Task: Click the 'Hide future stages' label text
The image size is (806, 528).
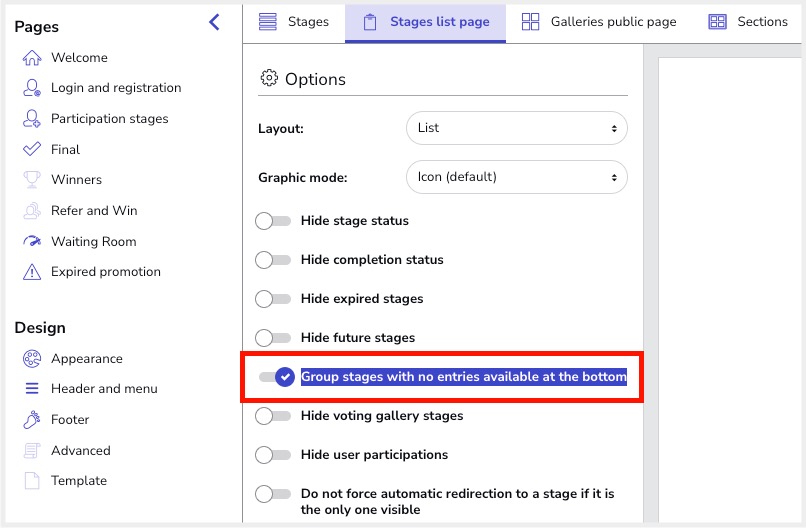Action: pos(358,338)
